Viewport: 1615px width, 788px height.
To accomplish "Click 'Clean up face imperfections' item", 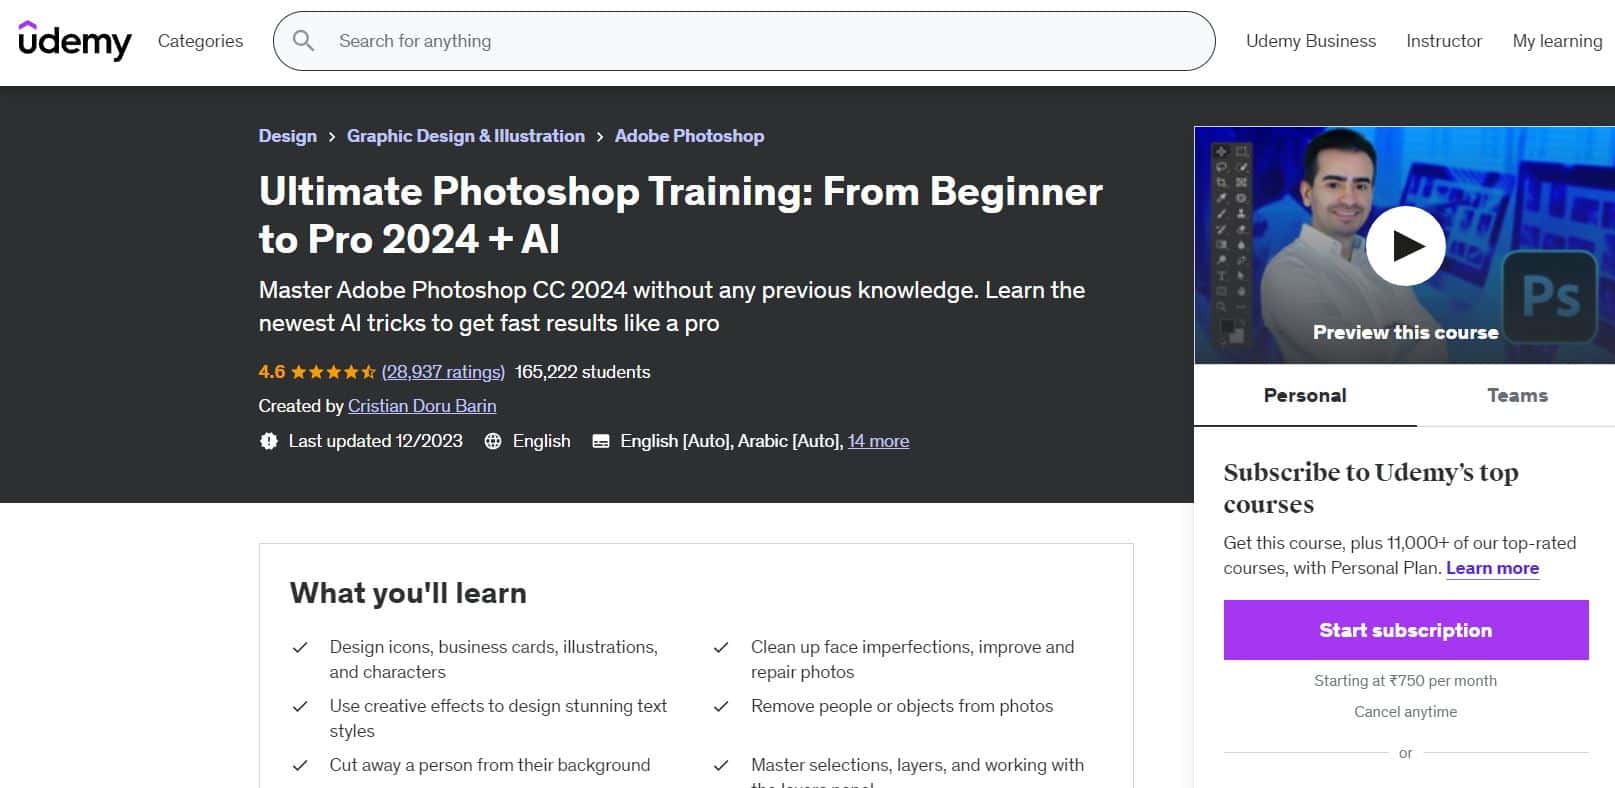I will (913, 659).
